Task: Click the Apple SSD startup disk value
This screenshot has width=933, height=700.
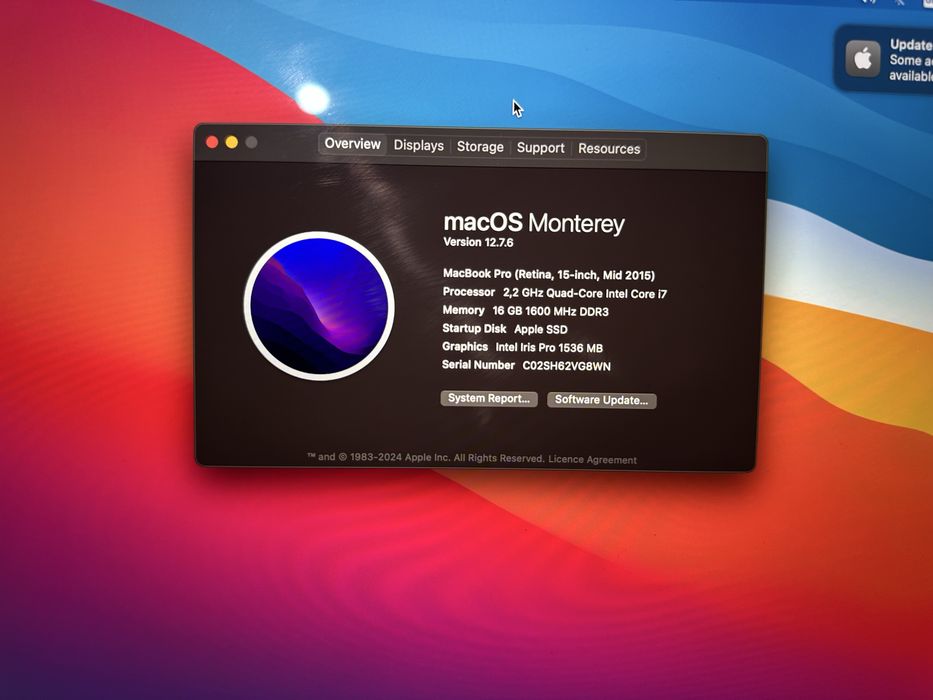Action: tap(541, 329)
